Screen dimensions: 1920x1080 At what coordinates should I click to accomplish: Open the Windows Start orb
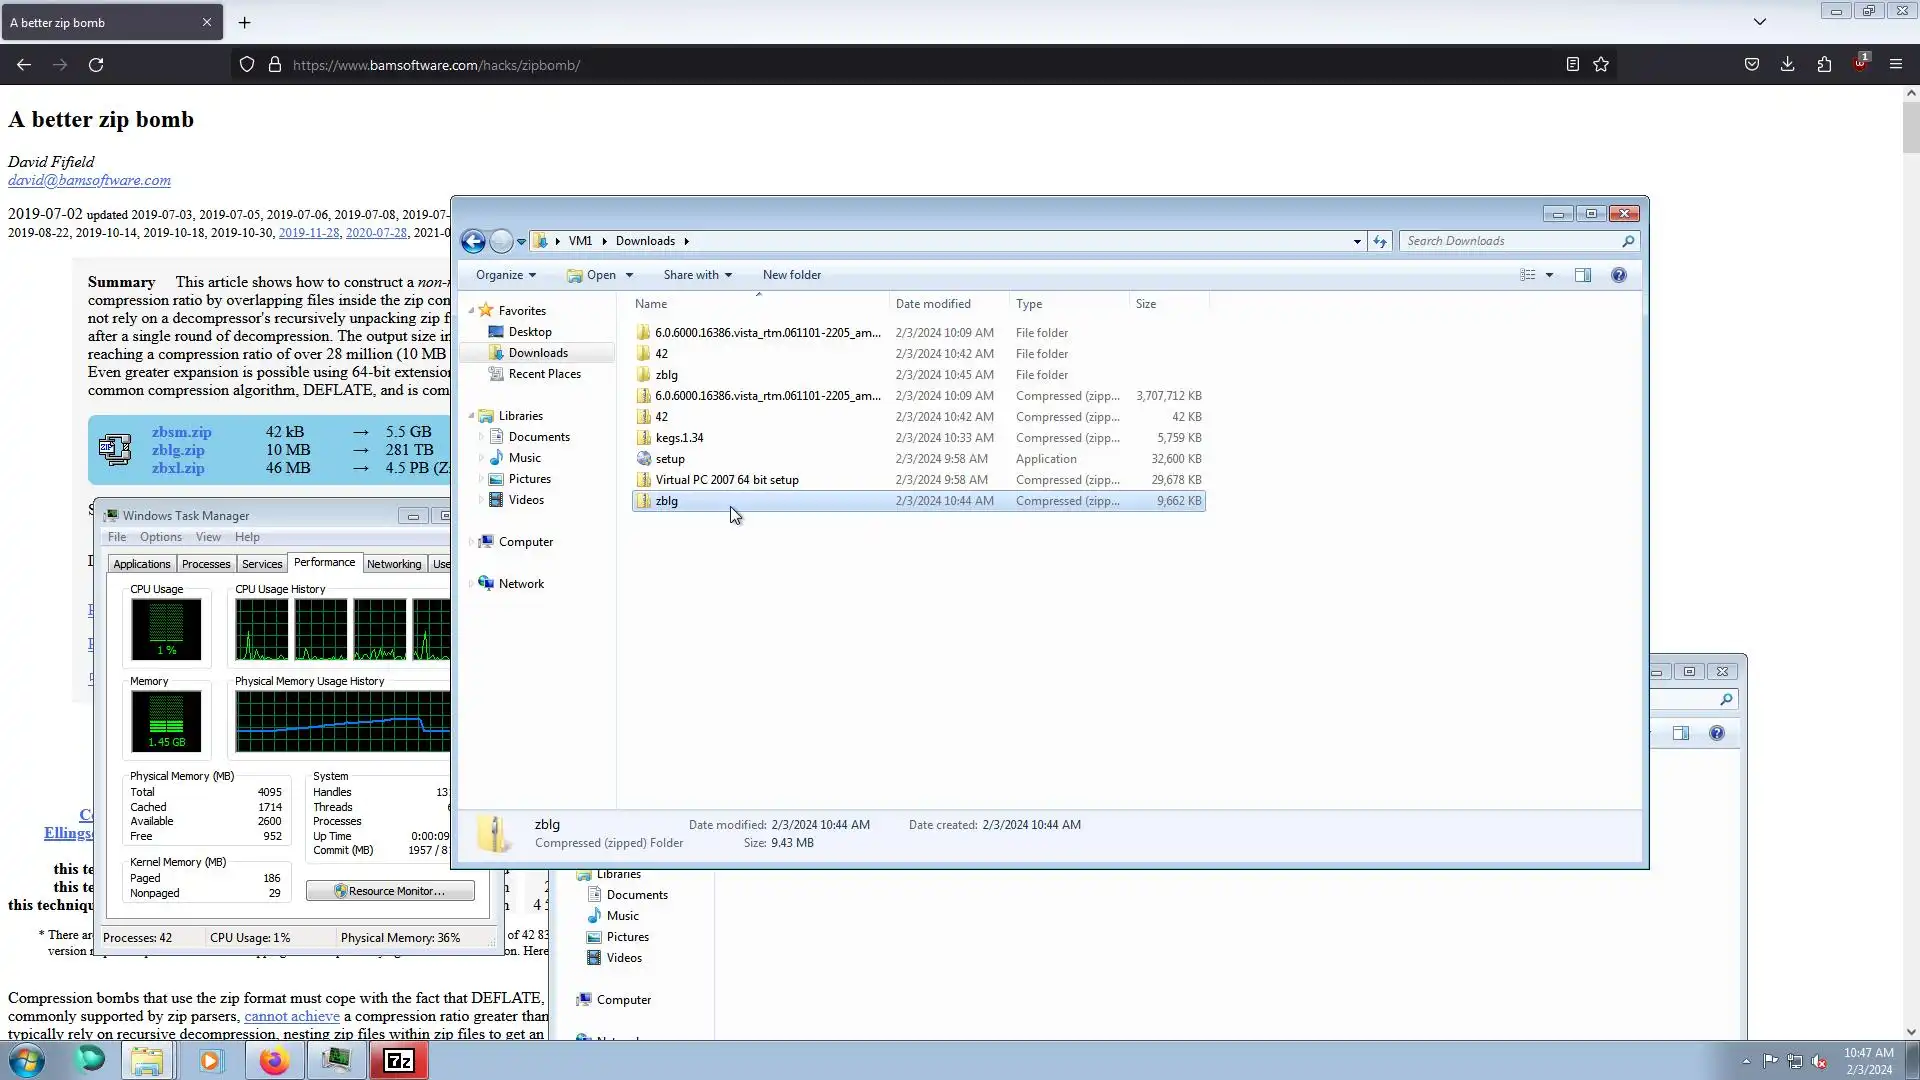27,1061
